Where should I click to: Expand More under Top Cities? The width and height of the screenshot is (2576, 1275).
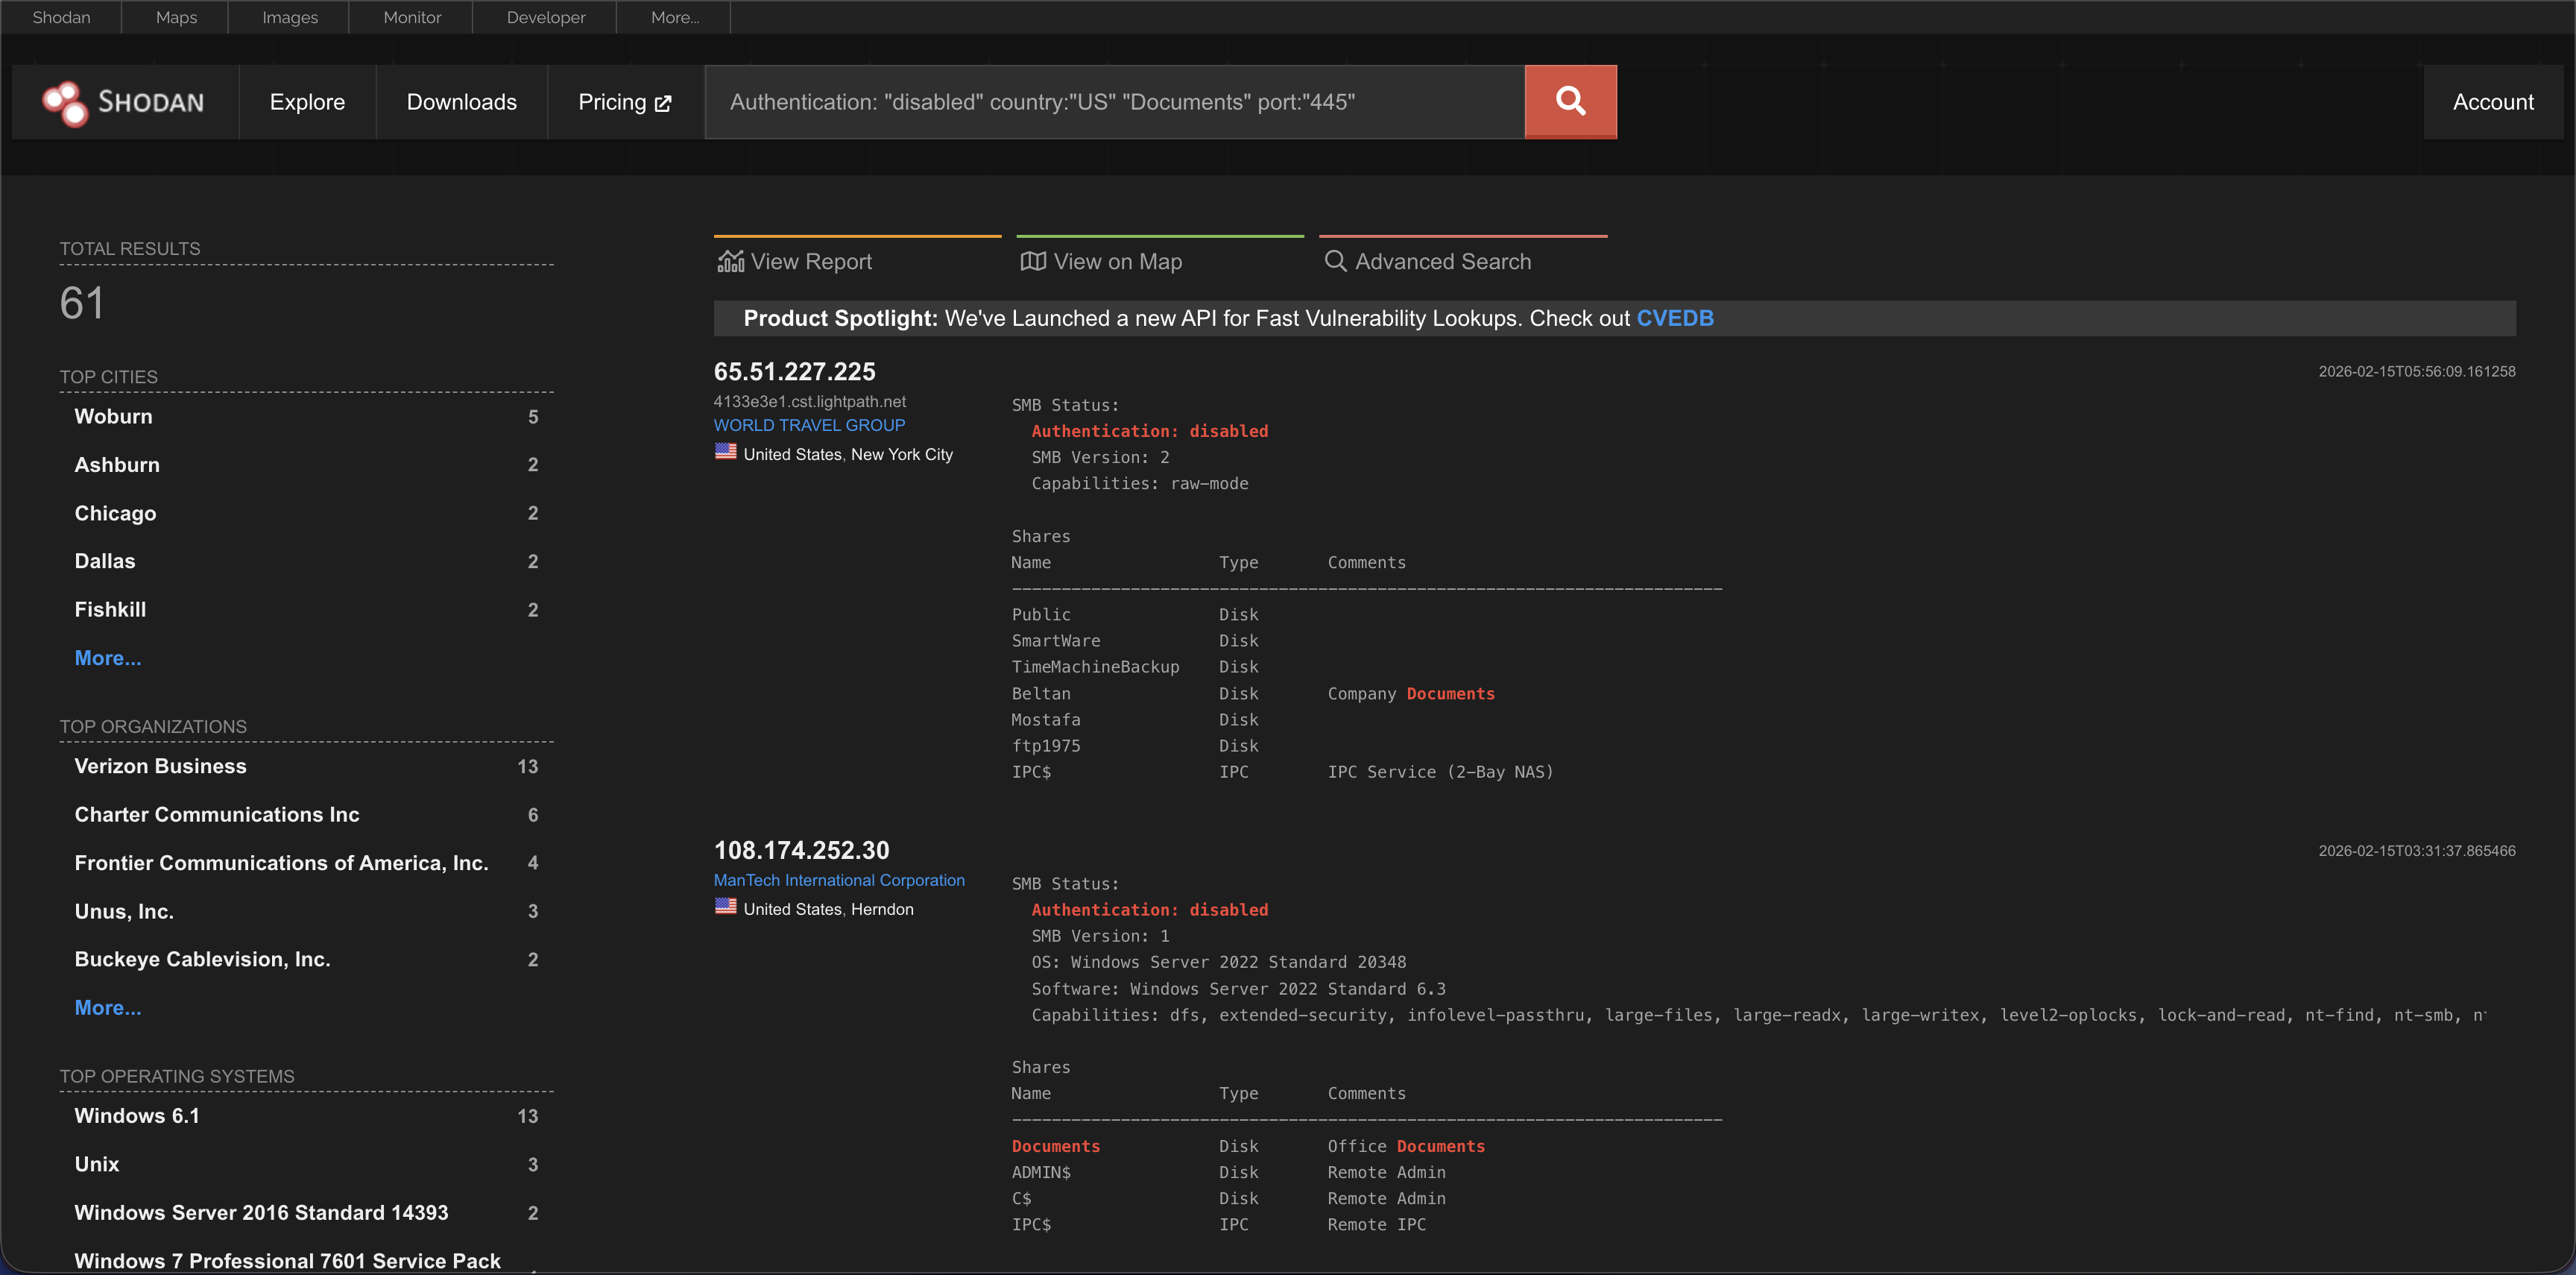coord(108,658)
